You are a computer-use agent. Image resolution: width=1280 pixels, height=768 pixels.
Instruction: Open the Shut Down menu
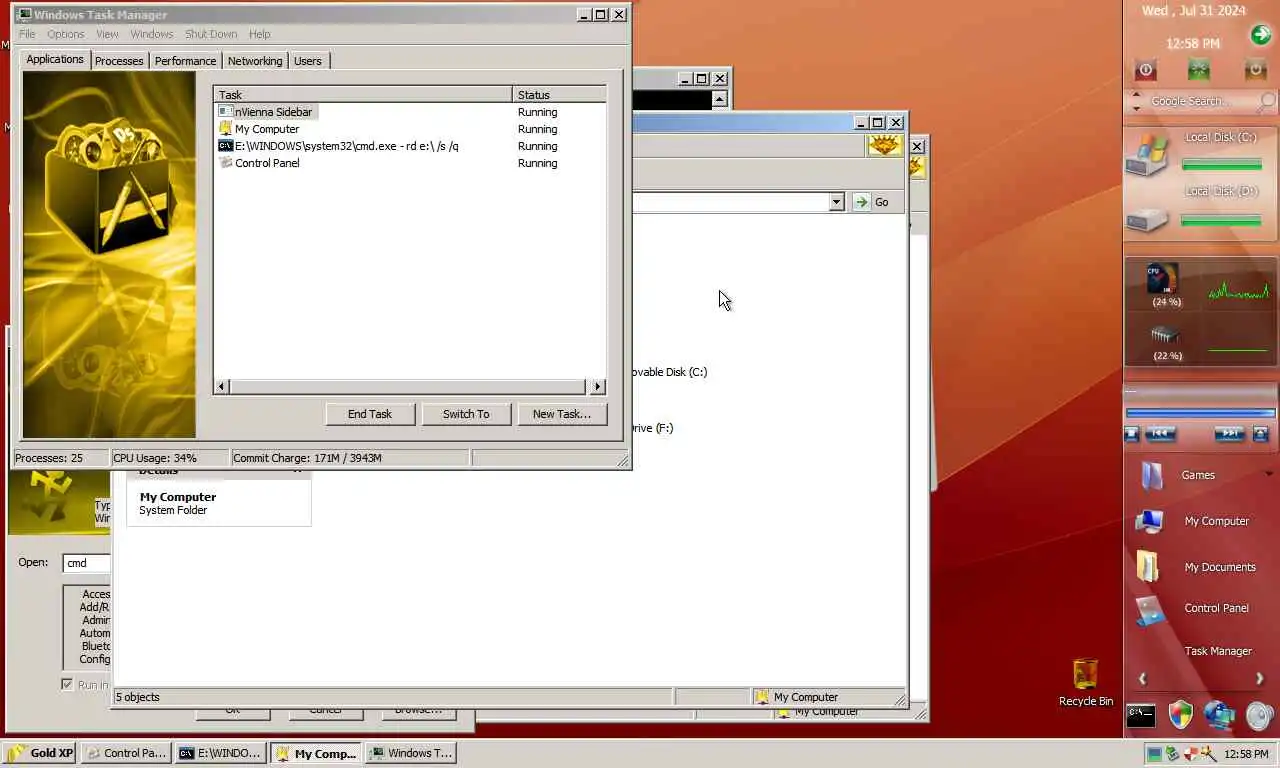(211, 34)
